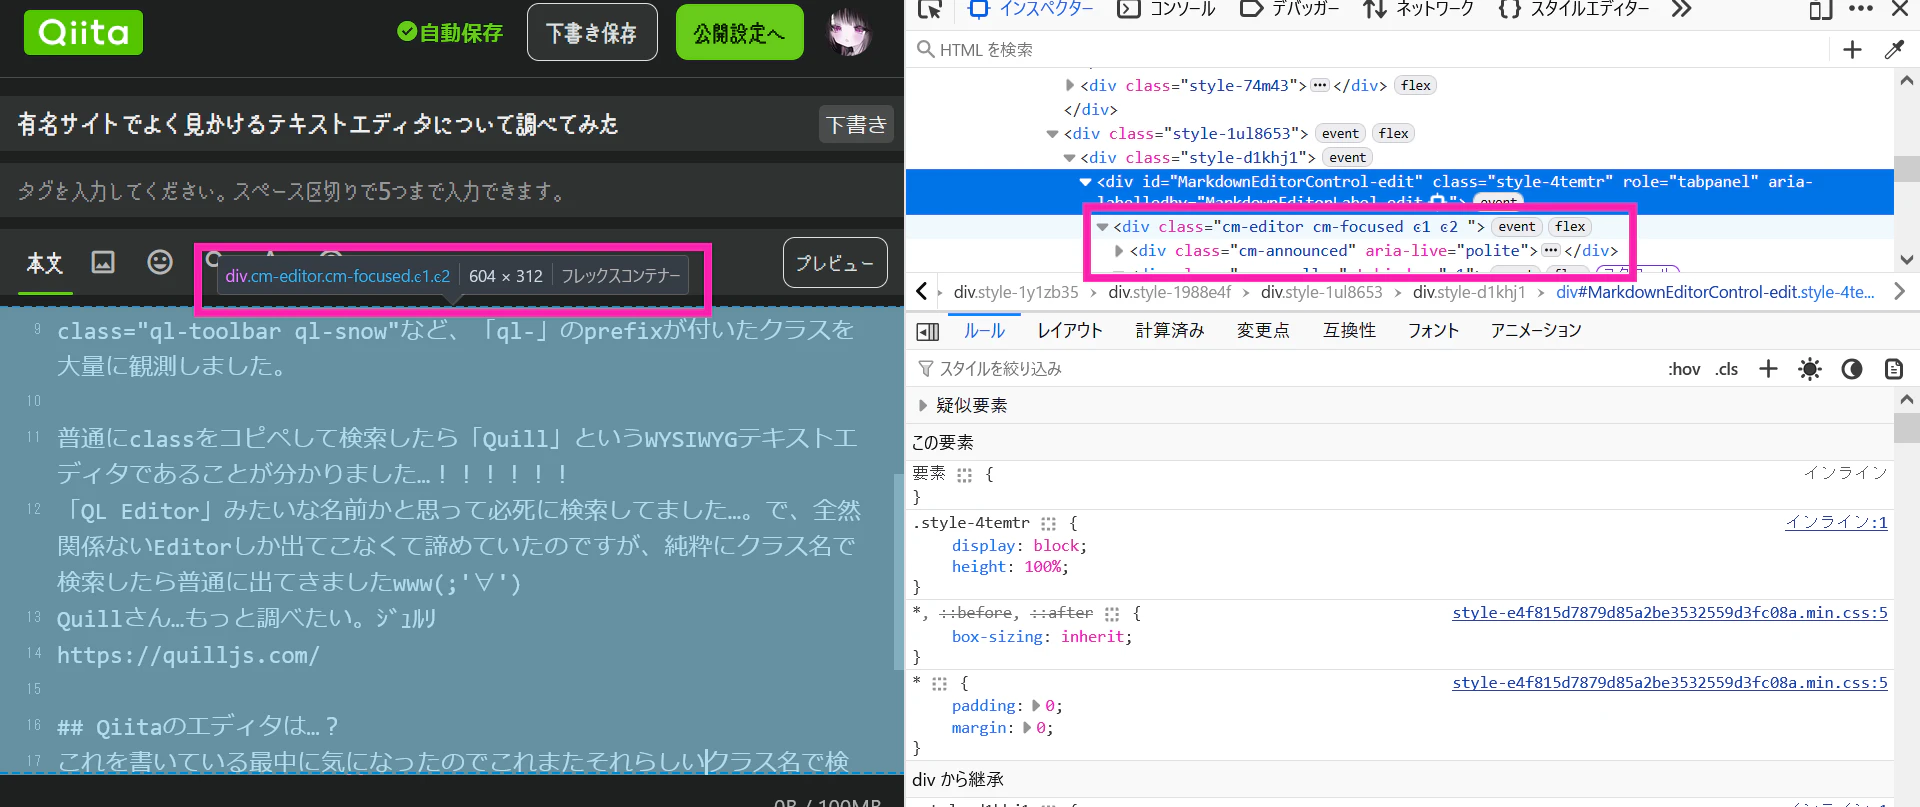This screenshot has height=807, width=1920.
Task: Click the 下書き保存 button
Action: (592, 32)
